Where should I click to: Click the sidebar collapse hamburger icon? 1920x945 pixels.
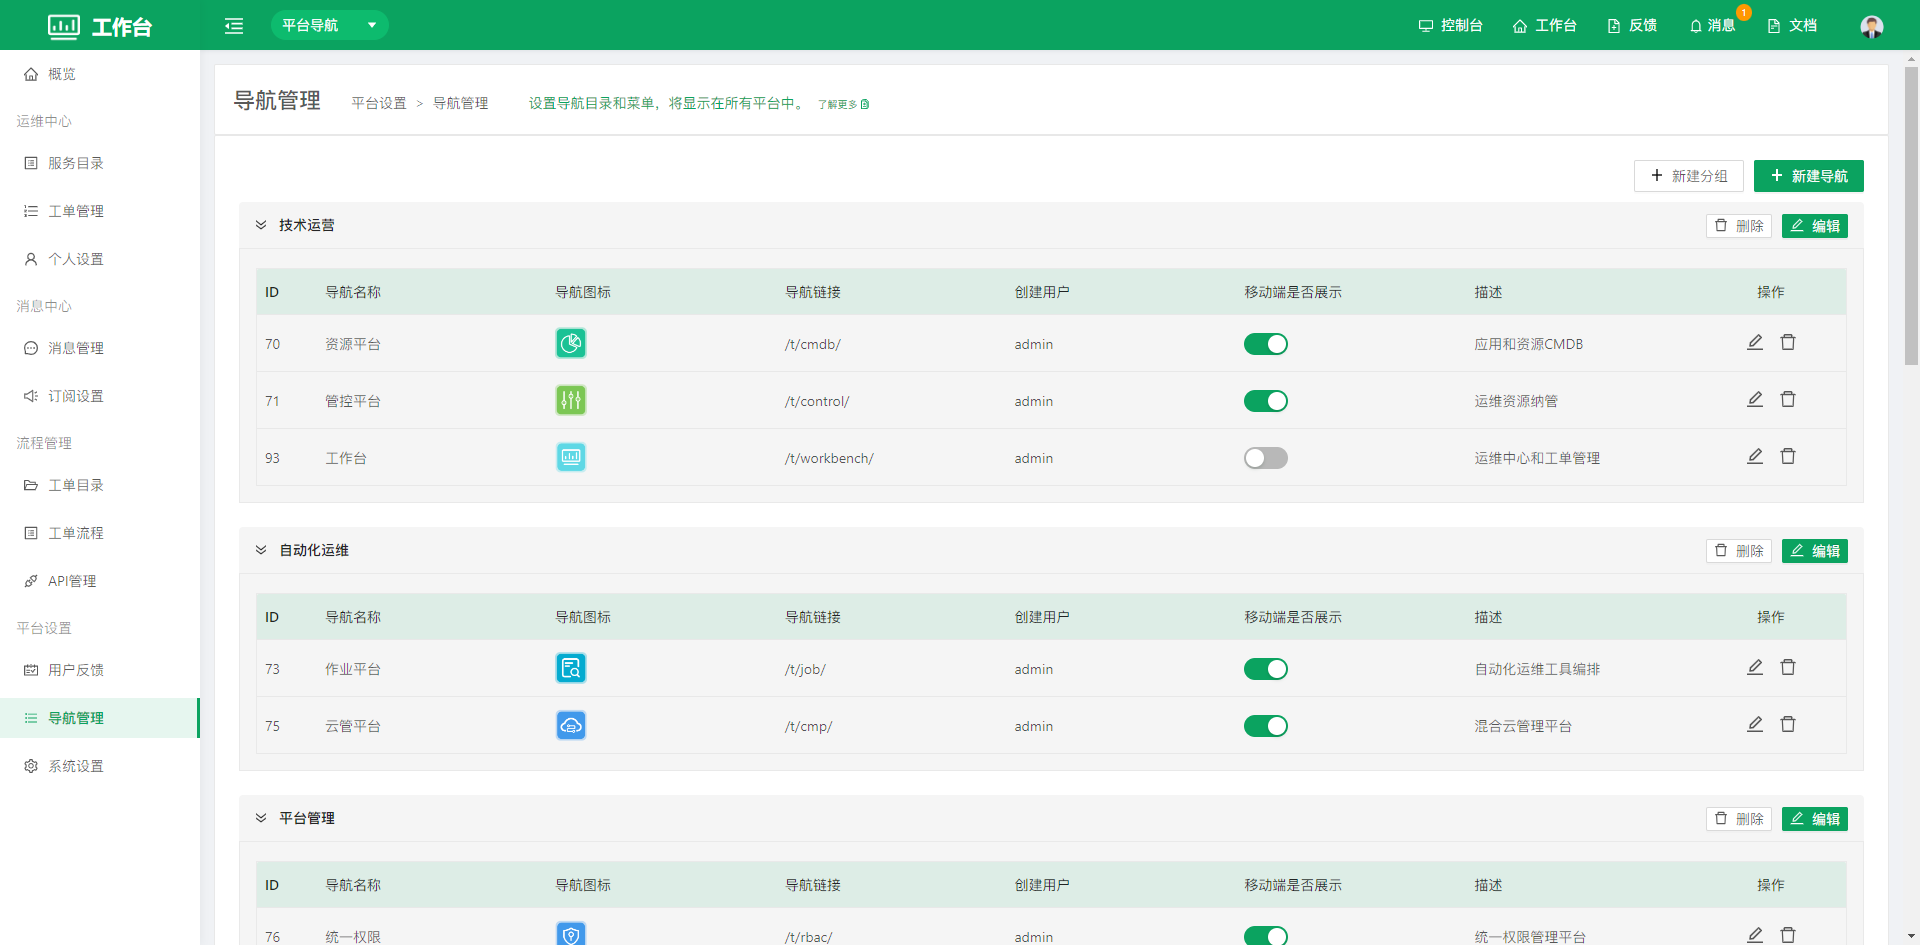pos(234,26)
